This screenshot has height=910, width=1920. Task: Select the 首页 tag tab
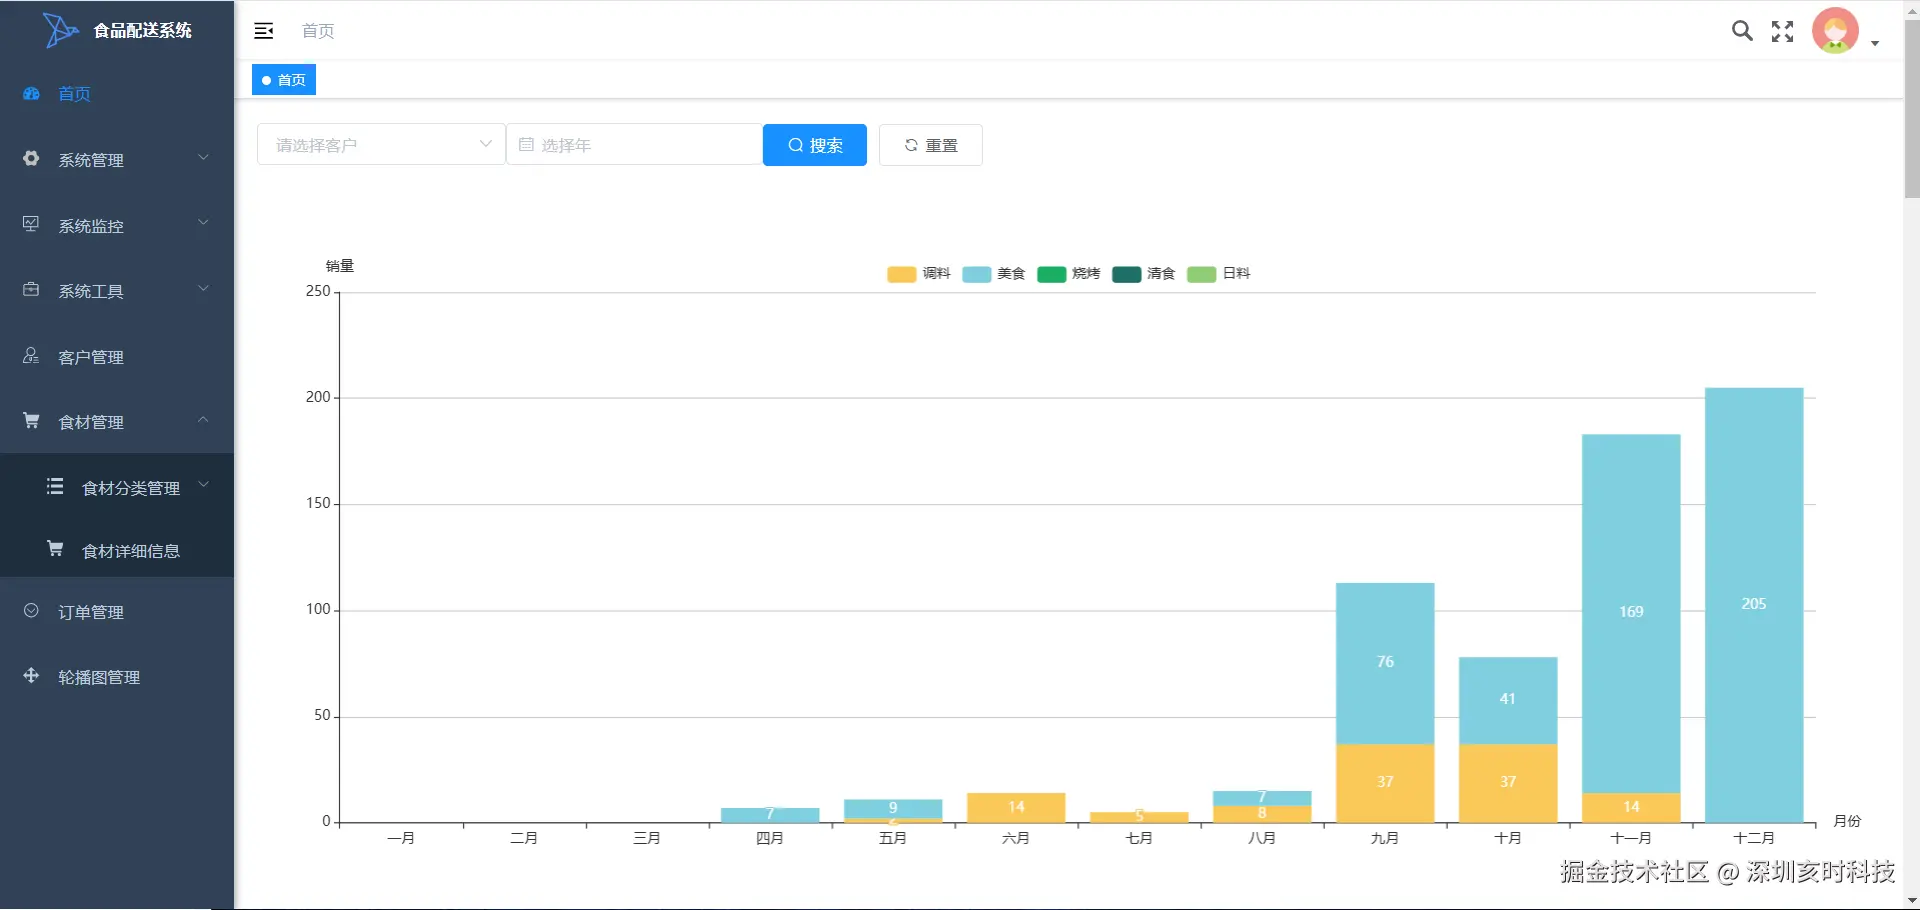(284, 80)
